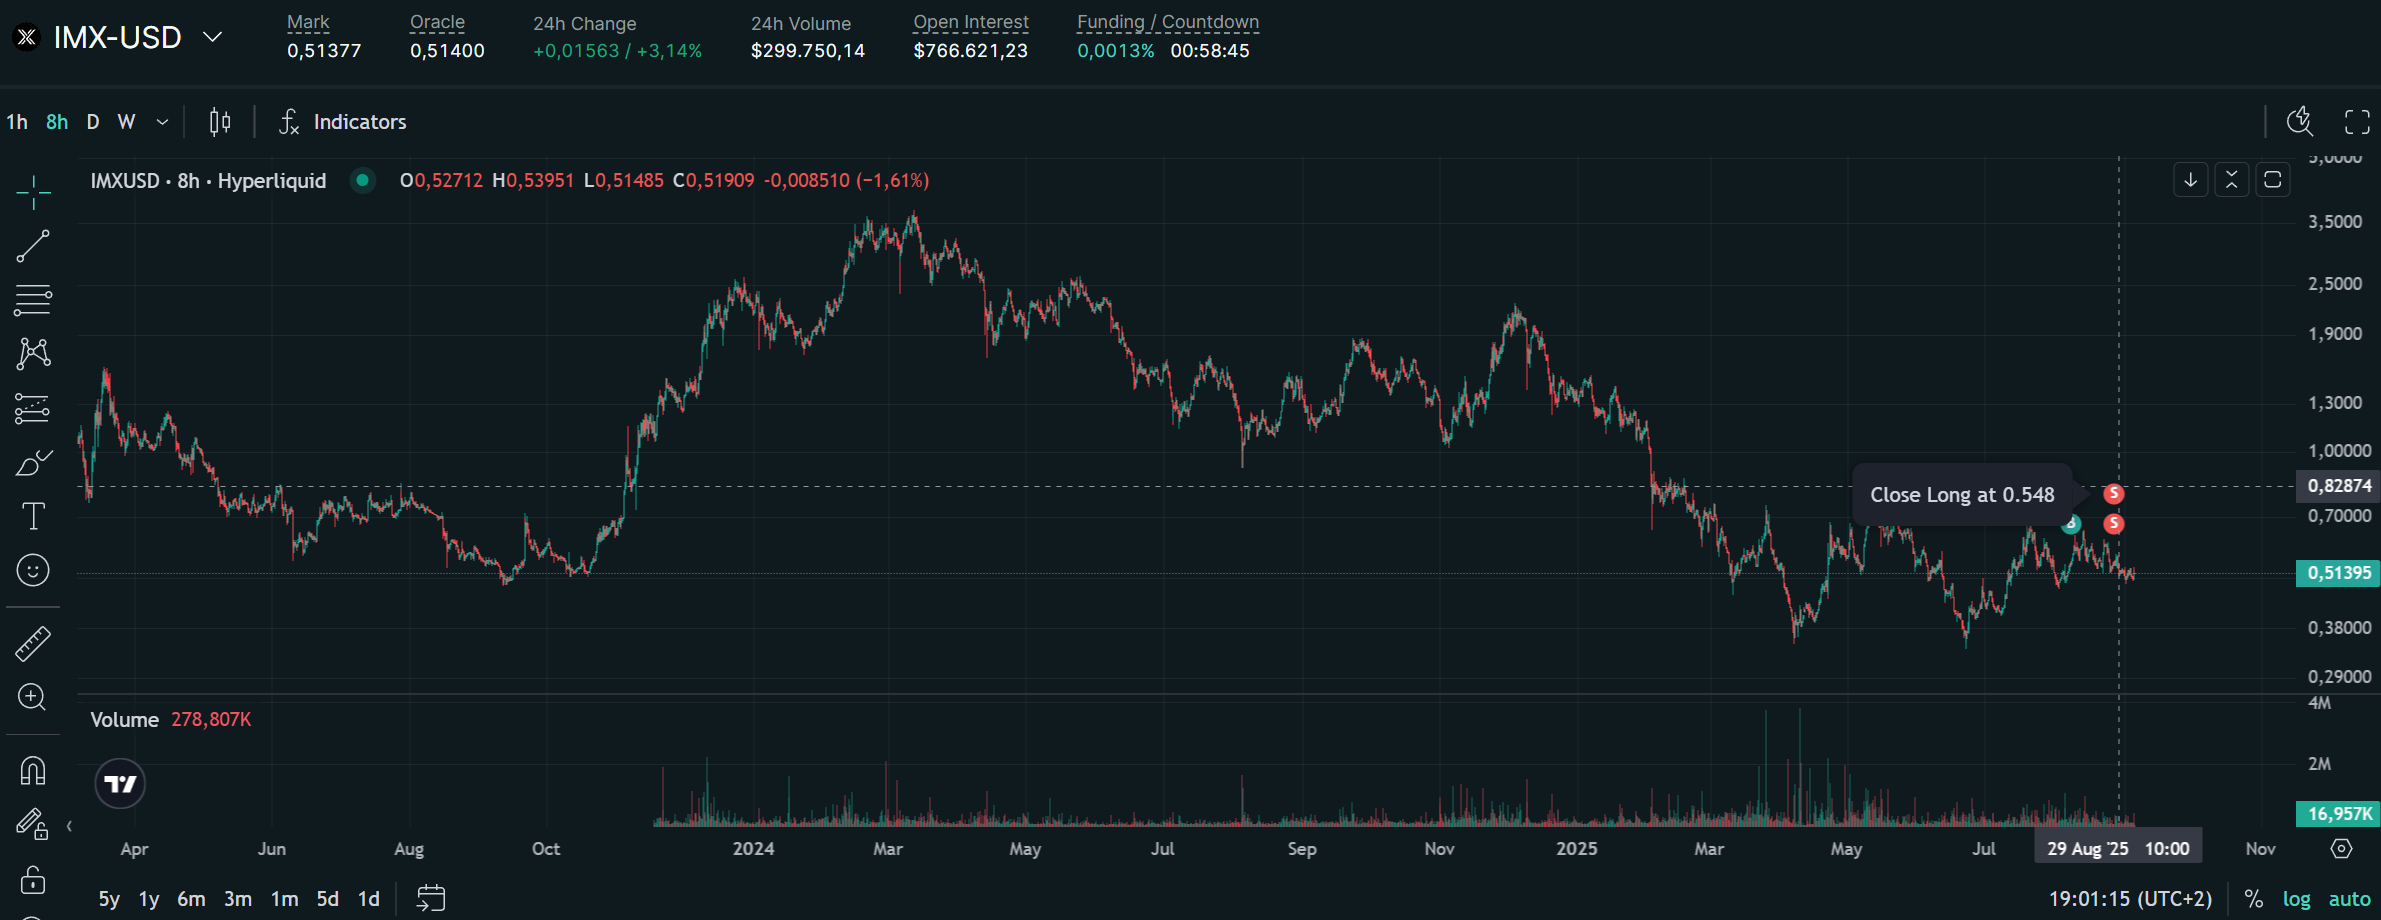
Task: Click the Funding / Countdown label
Action: (1168, 22)
